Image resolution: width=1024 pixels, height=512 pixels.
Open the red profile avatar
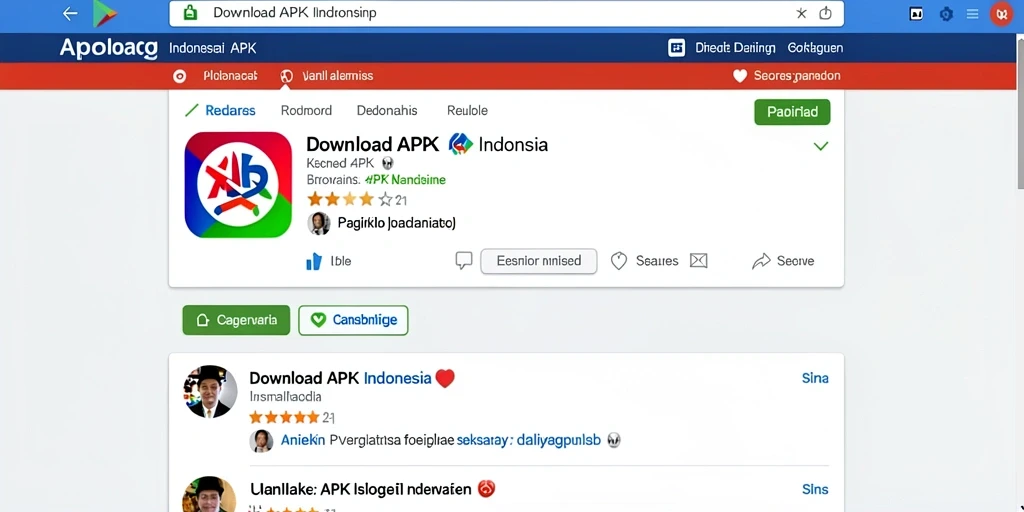click(1001, 14)
